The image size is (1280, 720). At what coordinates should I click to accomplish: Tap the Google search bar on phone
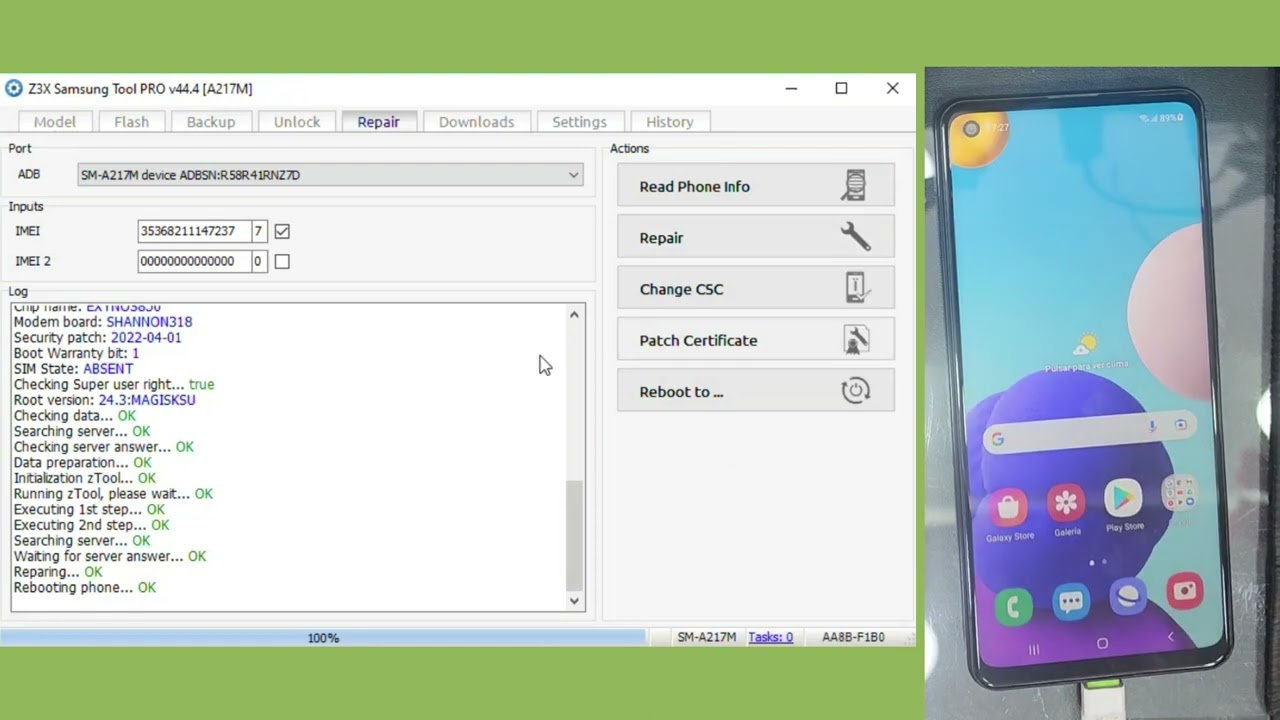pos(1090,432)
